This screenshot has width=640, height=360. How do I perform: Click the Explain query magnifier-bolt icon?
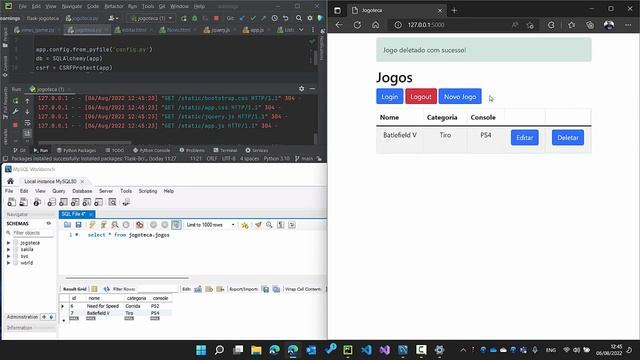point(115,225)
